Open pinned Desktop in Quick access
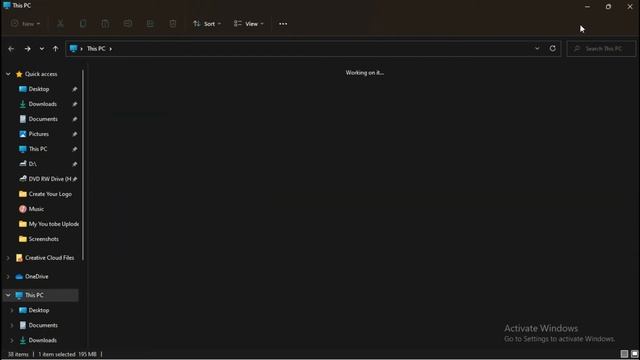The height and width of the screenshot is (360, 640). [39, 89]
